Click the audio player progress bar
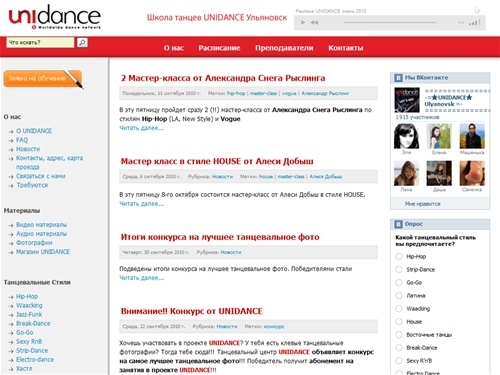 390,22
